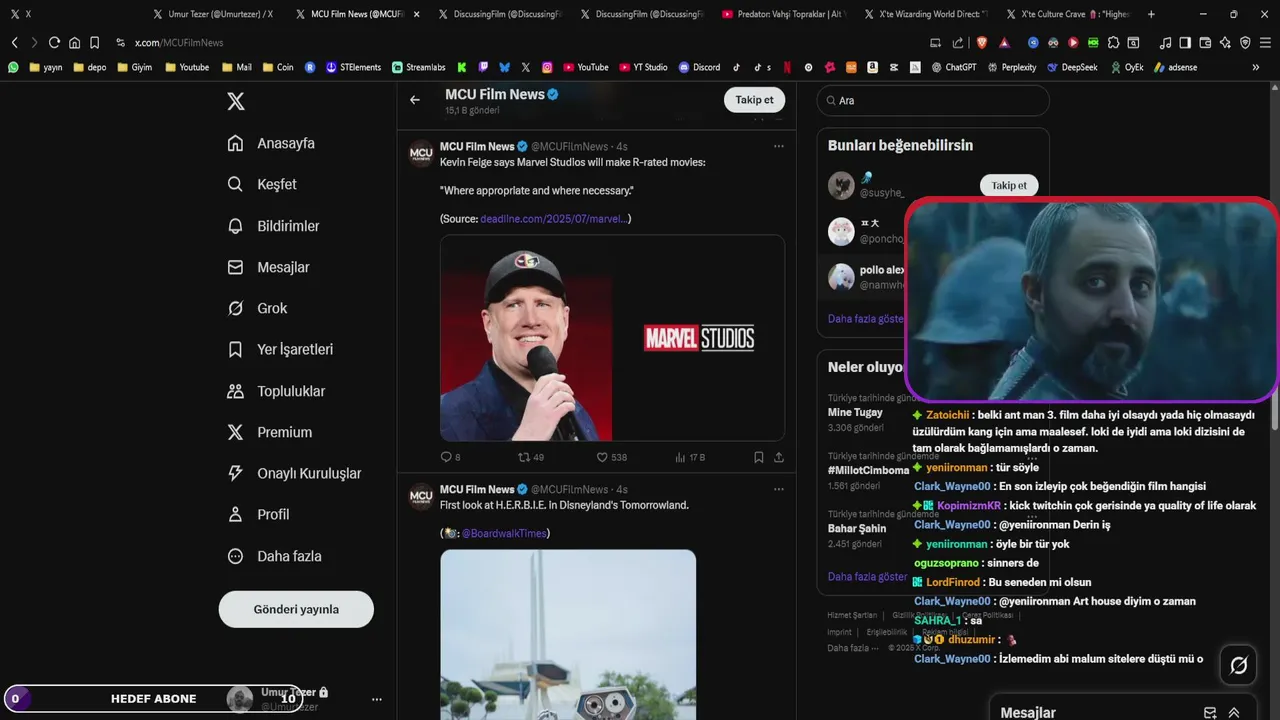The width and height of the screenshot is (1280, 720).
Task: Click the Ara search field
Action: click(933, 100)
